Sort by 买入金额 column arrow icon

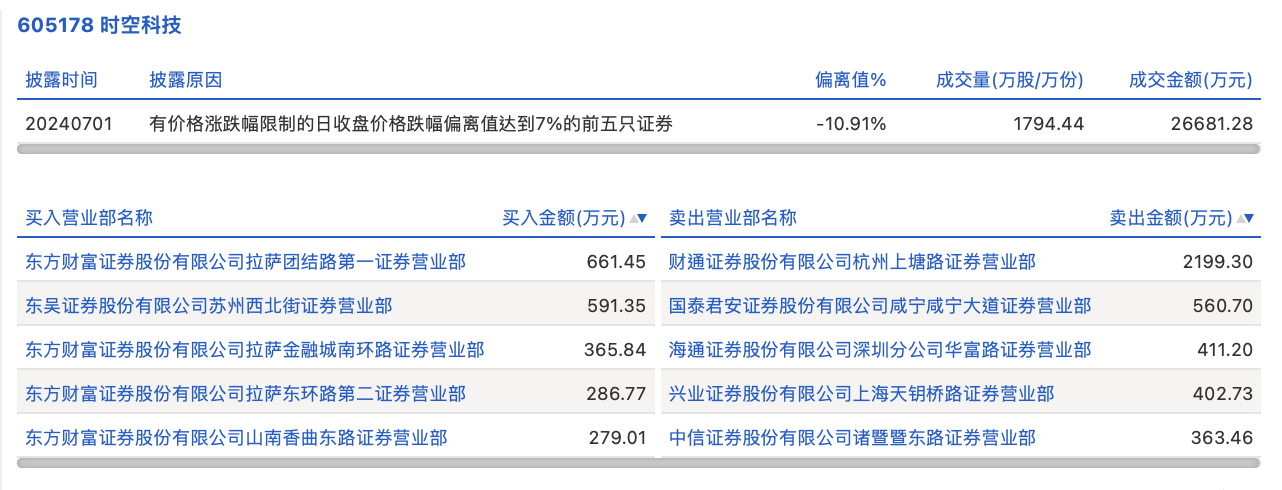[x=638, y=218]
